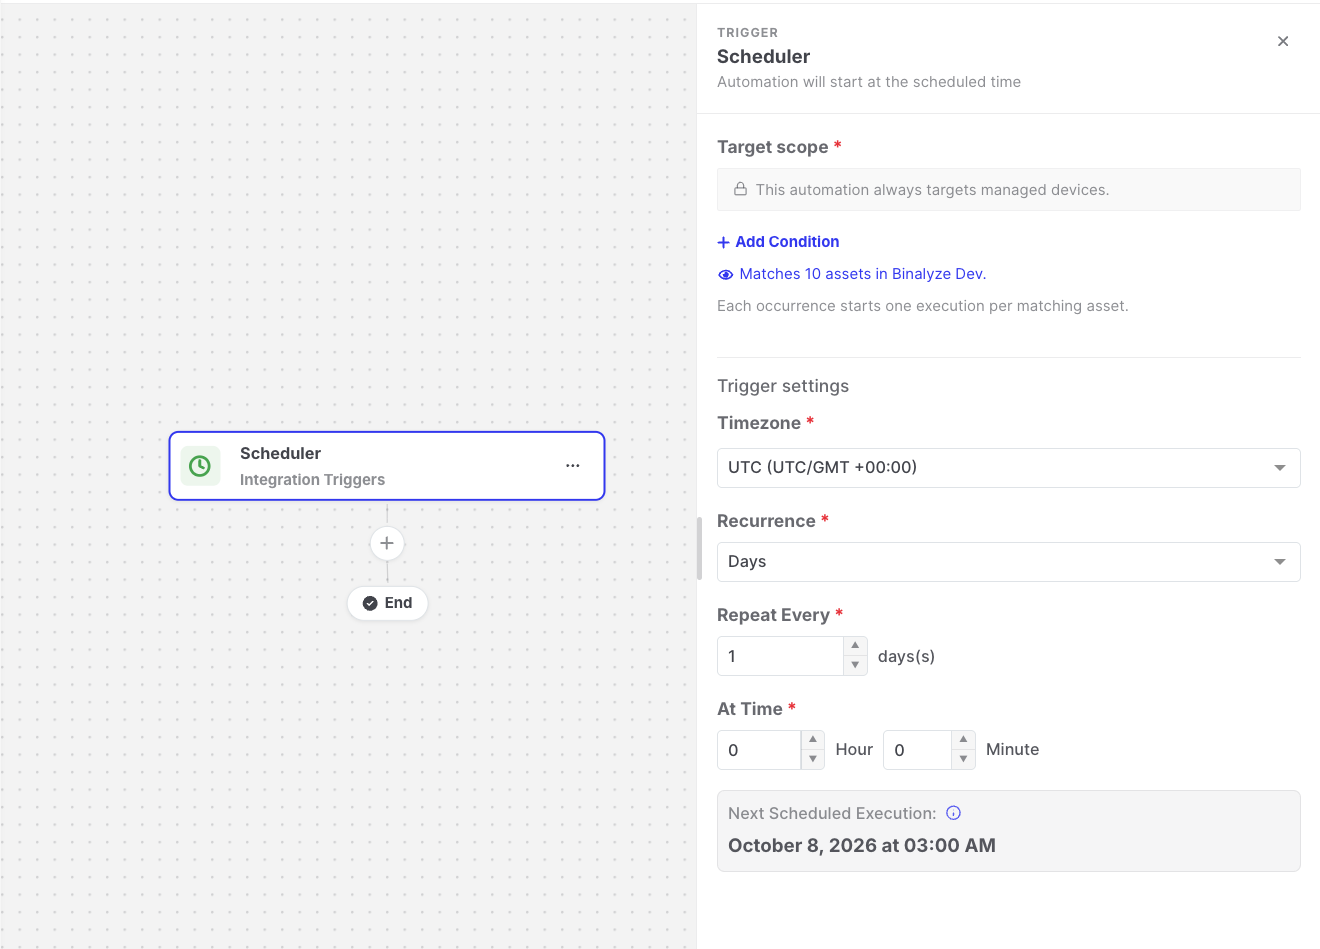1320x949 pixels.
Task: Click 'Automation will start at the scheduled time'
Action: (x=869, y=82)
